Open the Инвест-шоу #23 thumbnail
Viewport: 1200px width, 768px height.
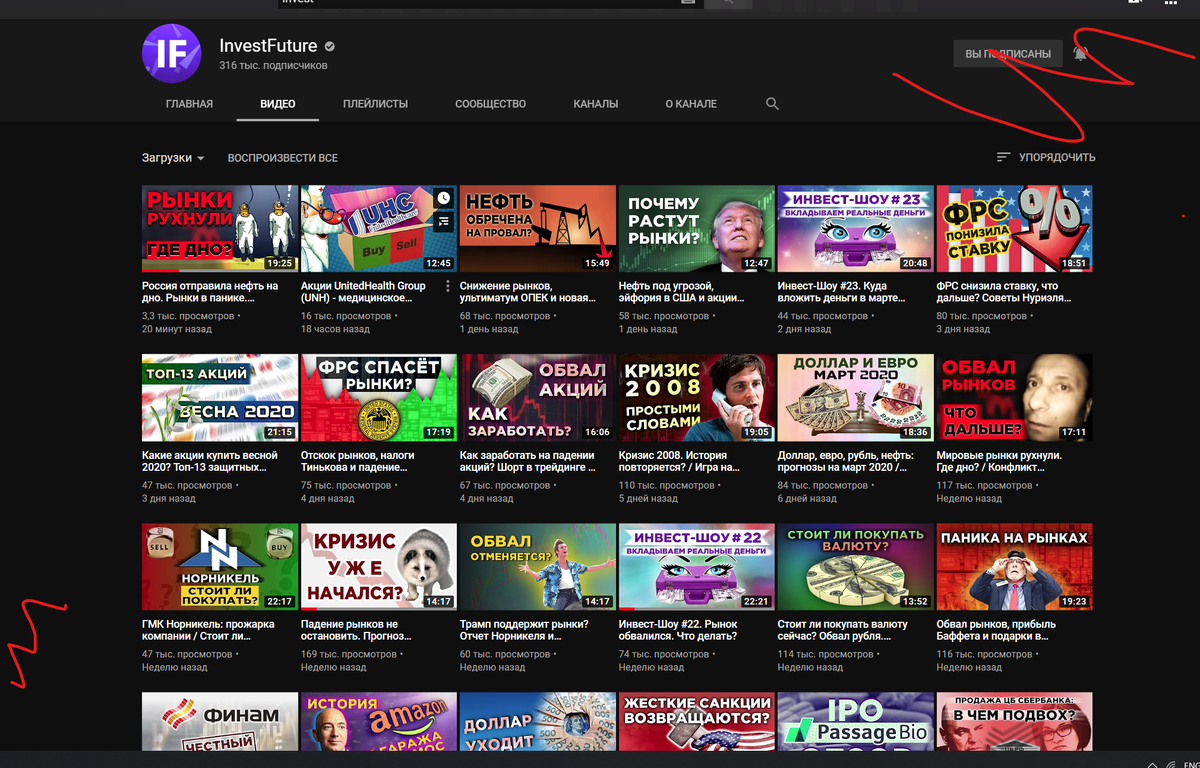[856, 229]
